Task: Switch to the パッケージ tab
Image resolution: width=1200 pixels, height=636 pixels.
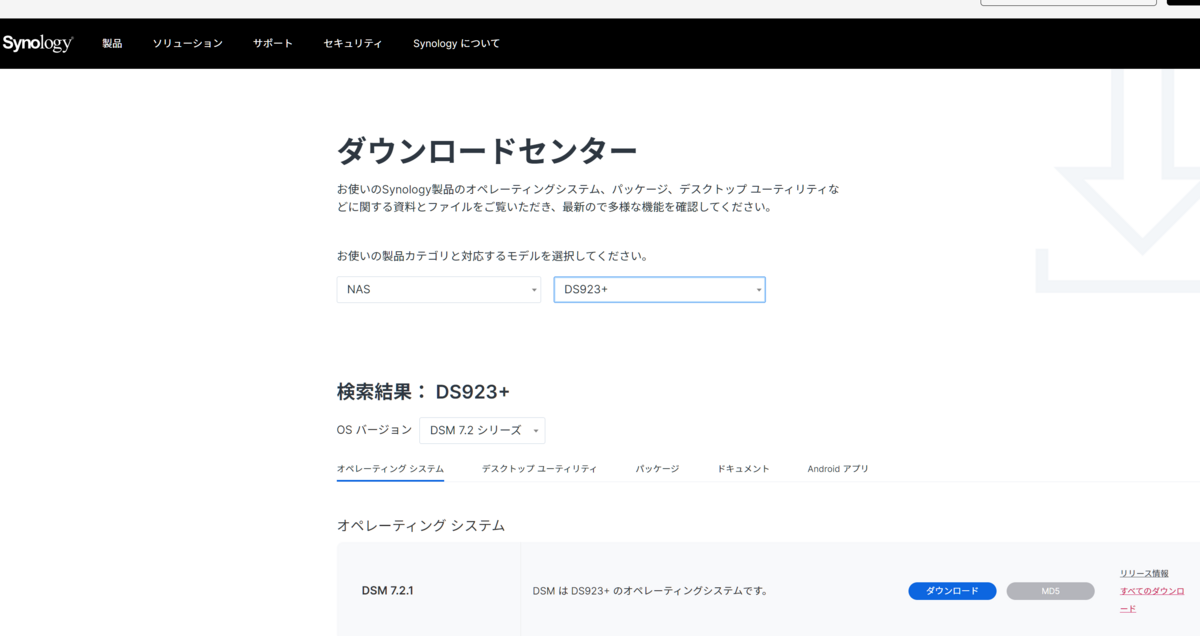Action: (657, 468)
